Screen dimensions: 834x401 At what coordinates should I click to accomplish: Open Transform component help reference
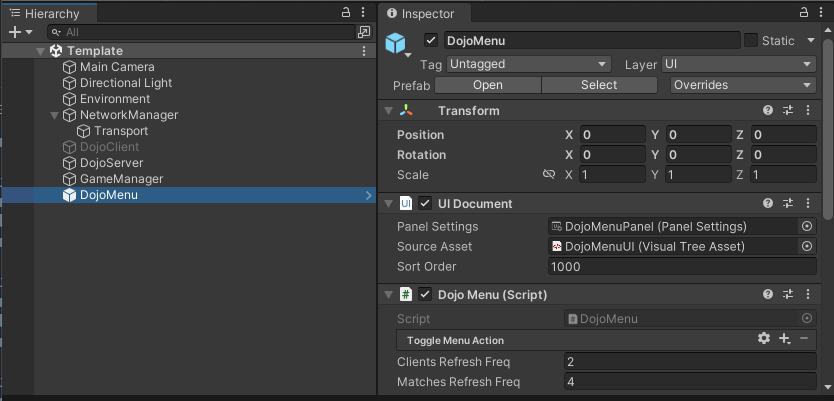click(768, 111)
